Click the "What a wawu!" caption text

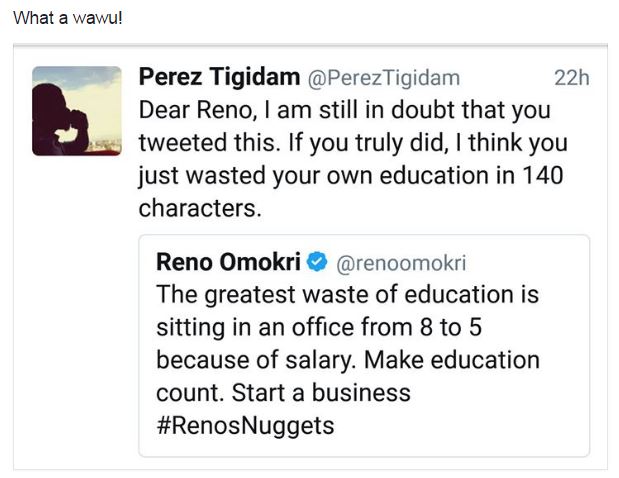67,21
